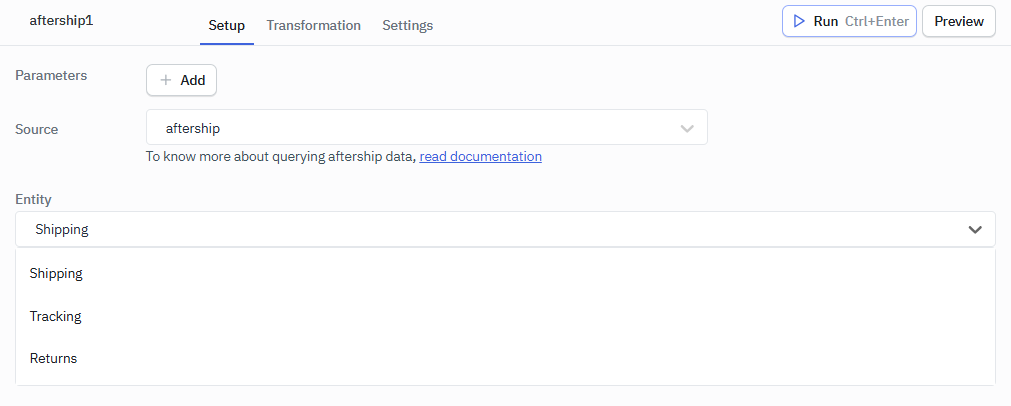1011x406 pixels.
Task: Click the Entity field showing Shipping
Action: click(x=505, y=229)
